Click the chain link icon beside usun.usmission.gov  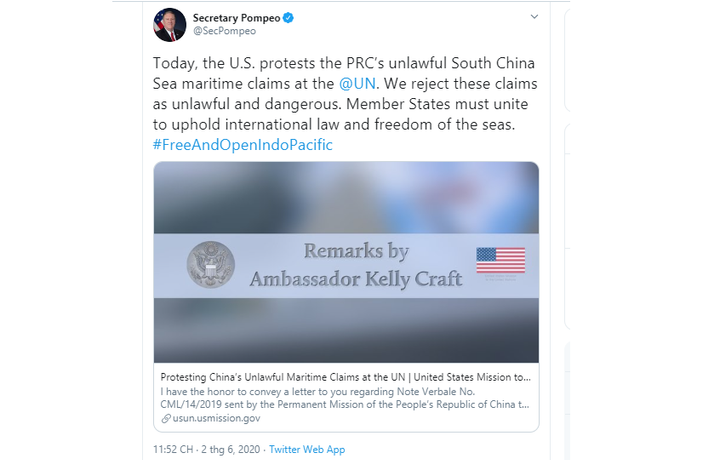point(165,418)
